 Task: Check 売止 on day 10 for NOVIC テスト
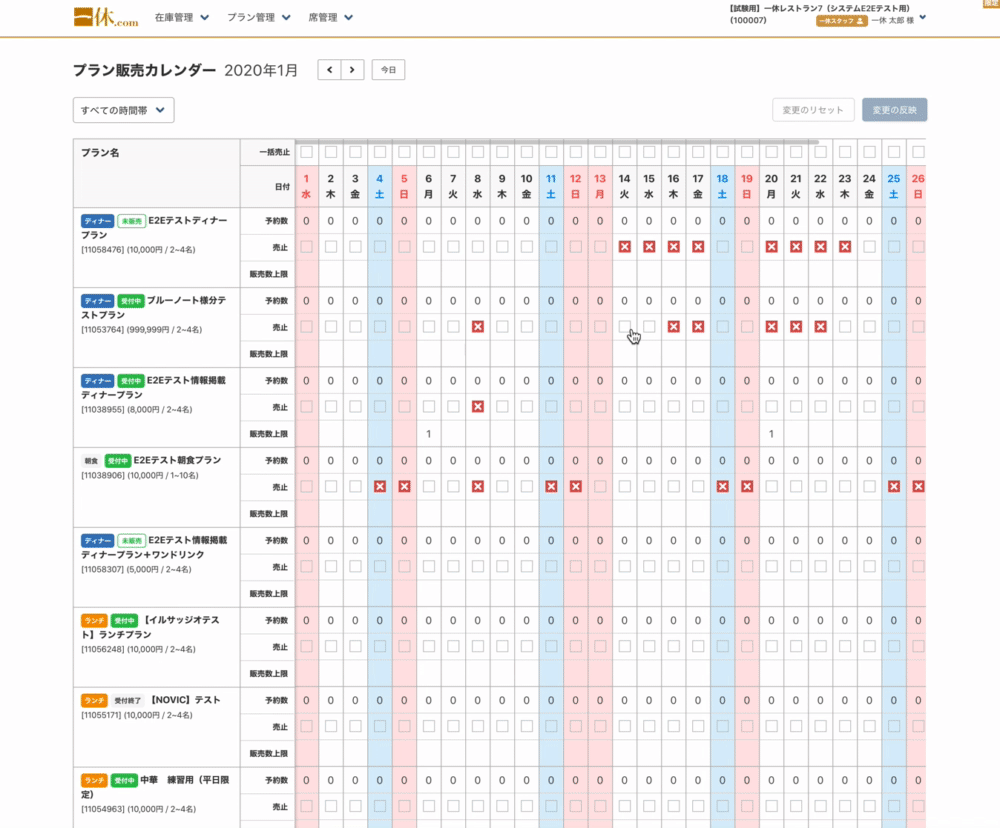527,726
